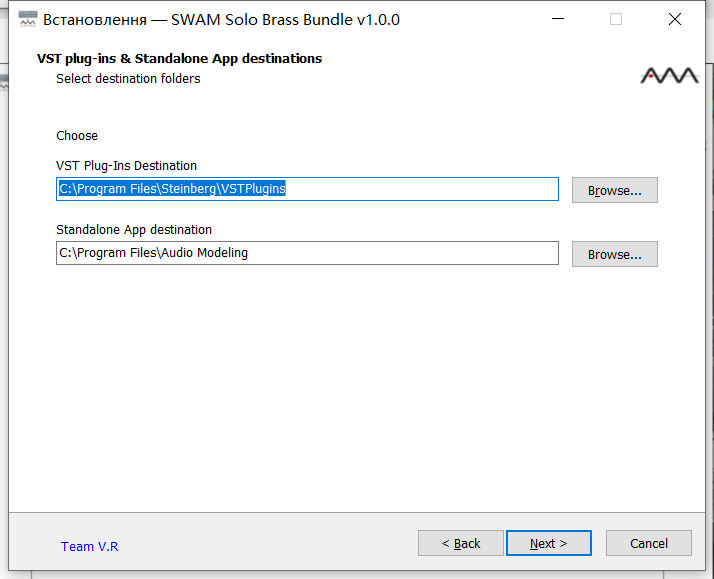Click the VST Plug-Ins Destination path field

[307, 189]
